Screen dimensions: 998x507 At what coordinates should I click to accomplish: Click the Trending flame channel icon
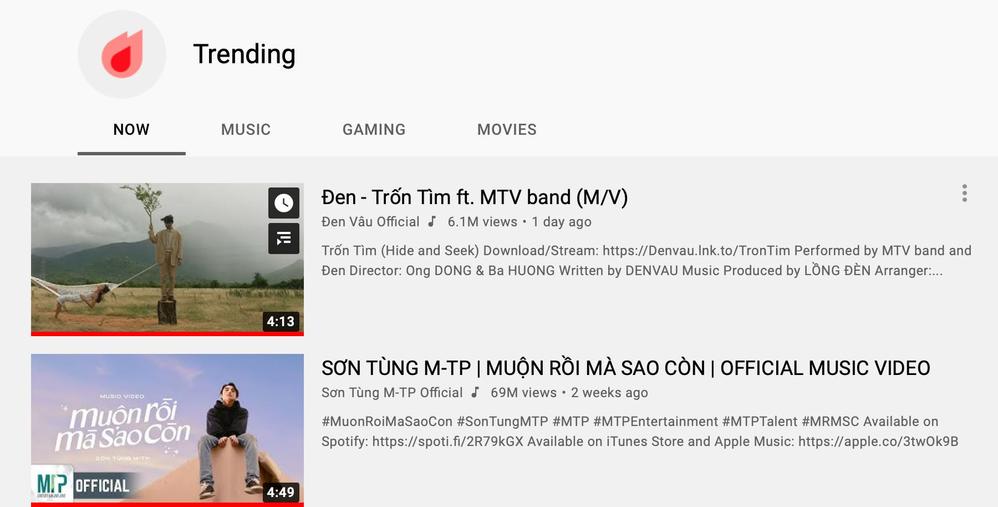pos(122,54)
